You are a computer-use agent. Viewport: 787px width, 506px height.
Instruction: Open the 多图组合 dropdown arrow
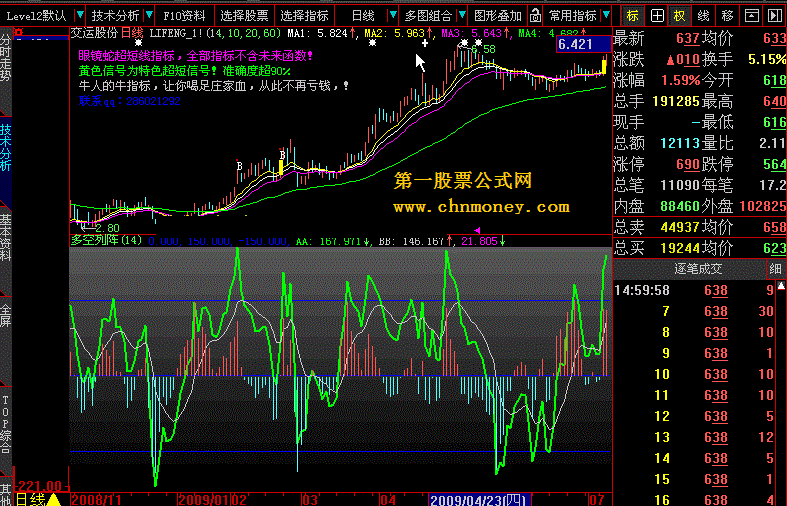pos(462,15)
